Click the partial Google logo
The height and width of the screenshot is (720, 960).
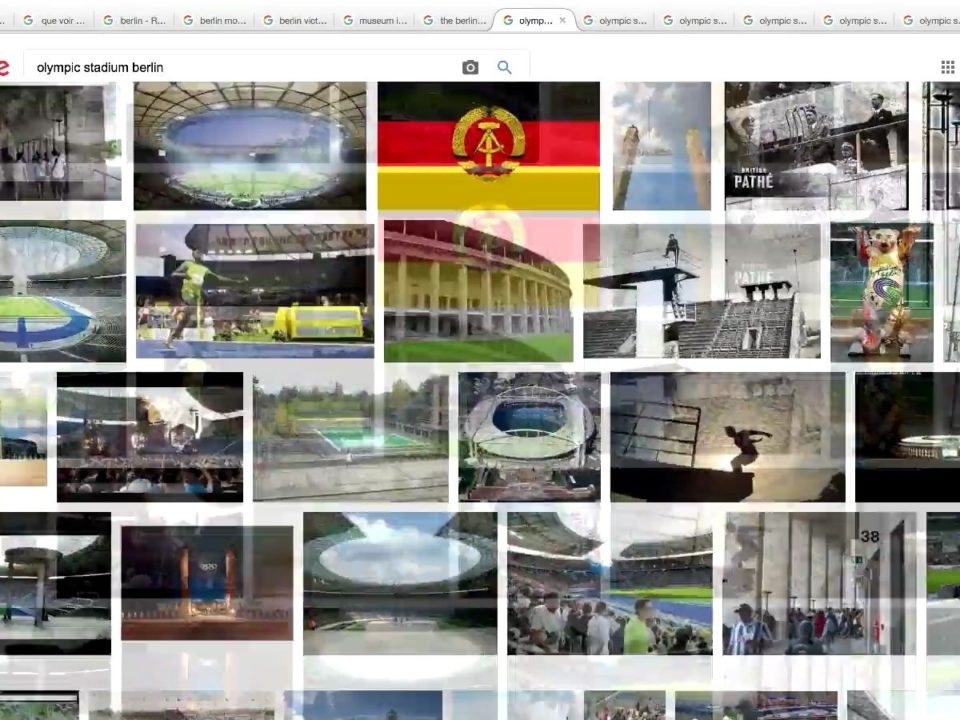pos(4,67)
